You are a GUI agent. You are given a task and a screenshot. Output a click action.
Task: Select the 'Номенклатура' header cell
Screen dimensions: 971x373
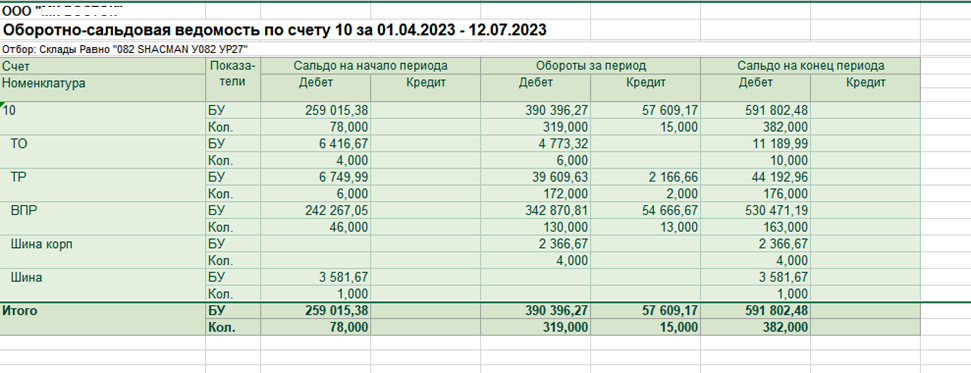[103, 87]
